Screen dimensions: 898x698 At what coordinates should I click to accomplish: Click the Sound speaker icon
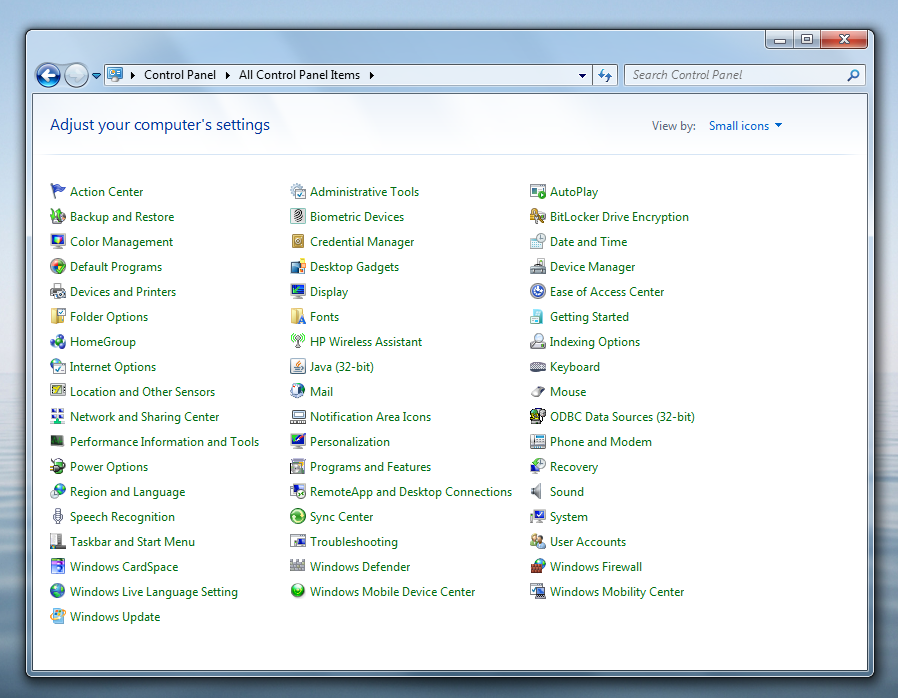538,492
